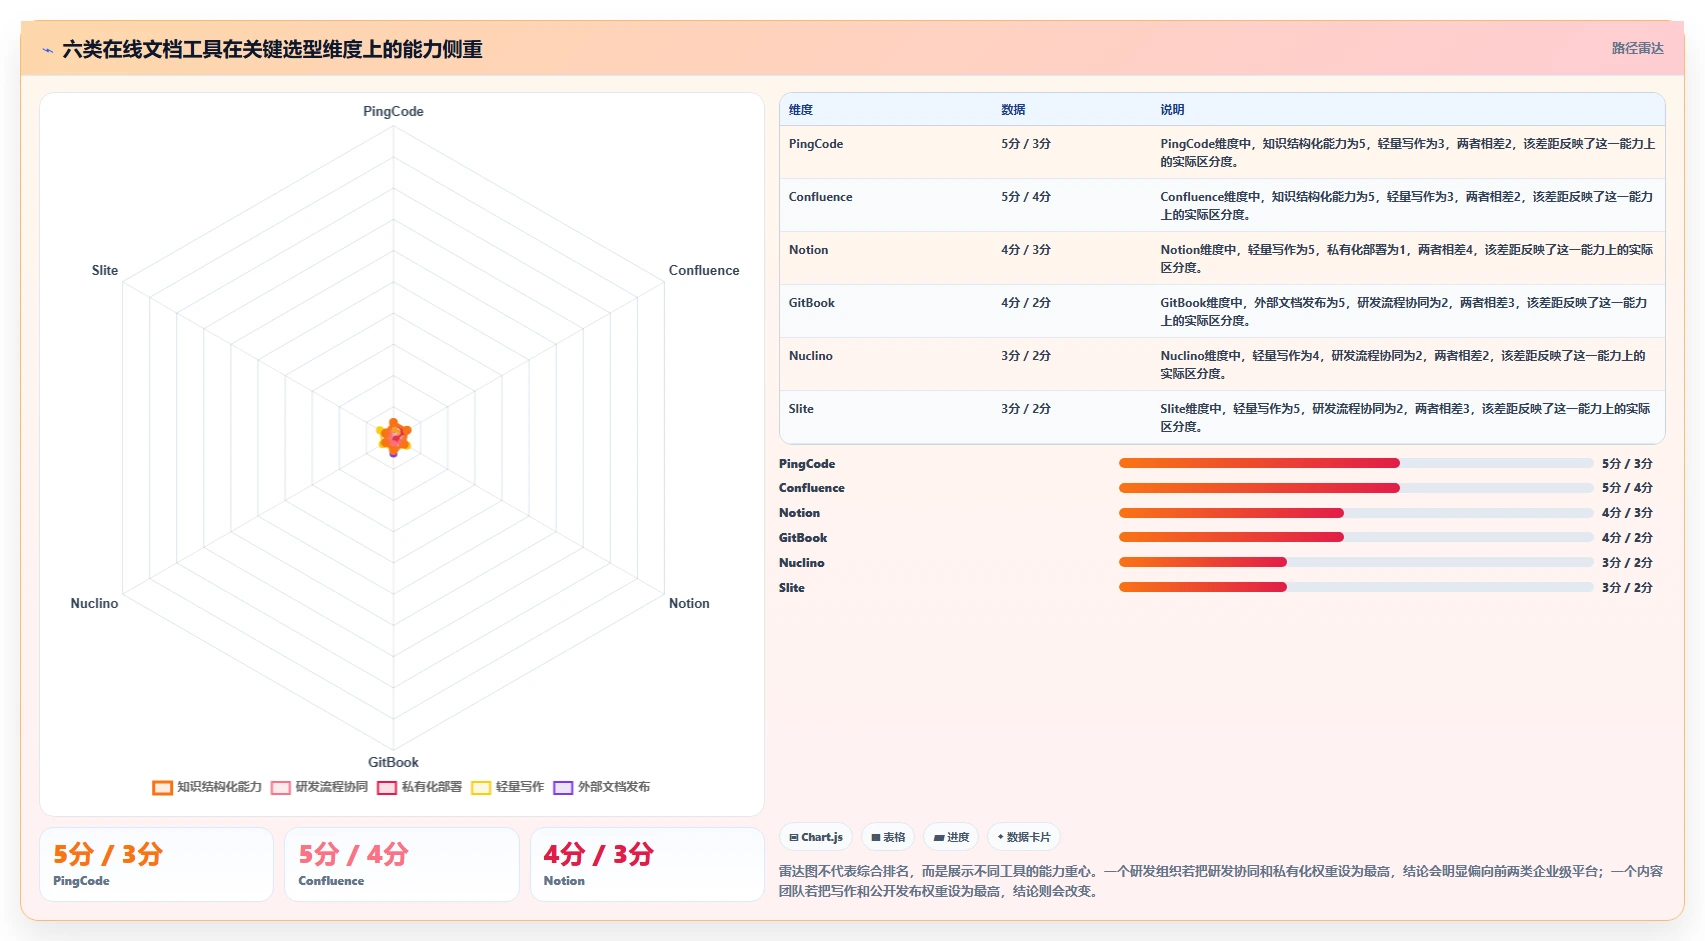This screenshot has height=941, width=1705.
Task: Click the small icon before the page title
Action: 47,50
